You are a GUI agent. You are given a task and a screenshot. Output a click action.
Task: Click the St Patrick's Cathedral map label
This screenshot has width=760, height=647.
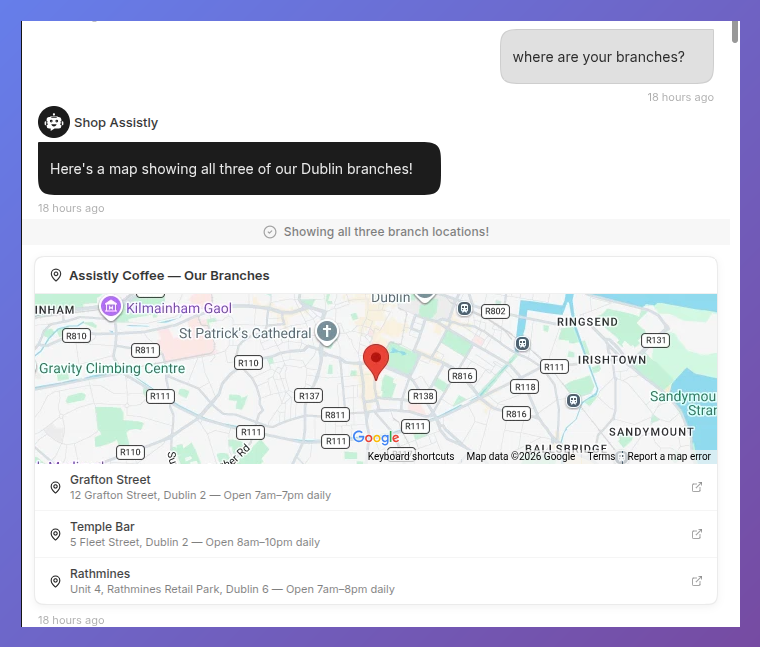(x=245, y=333)
